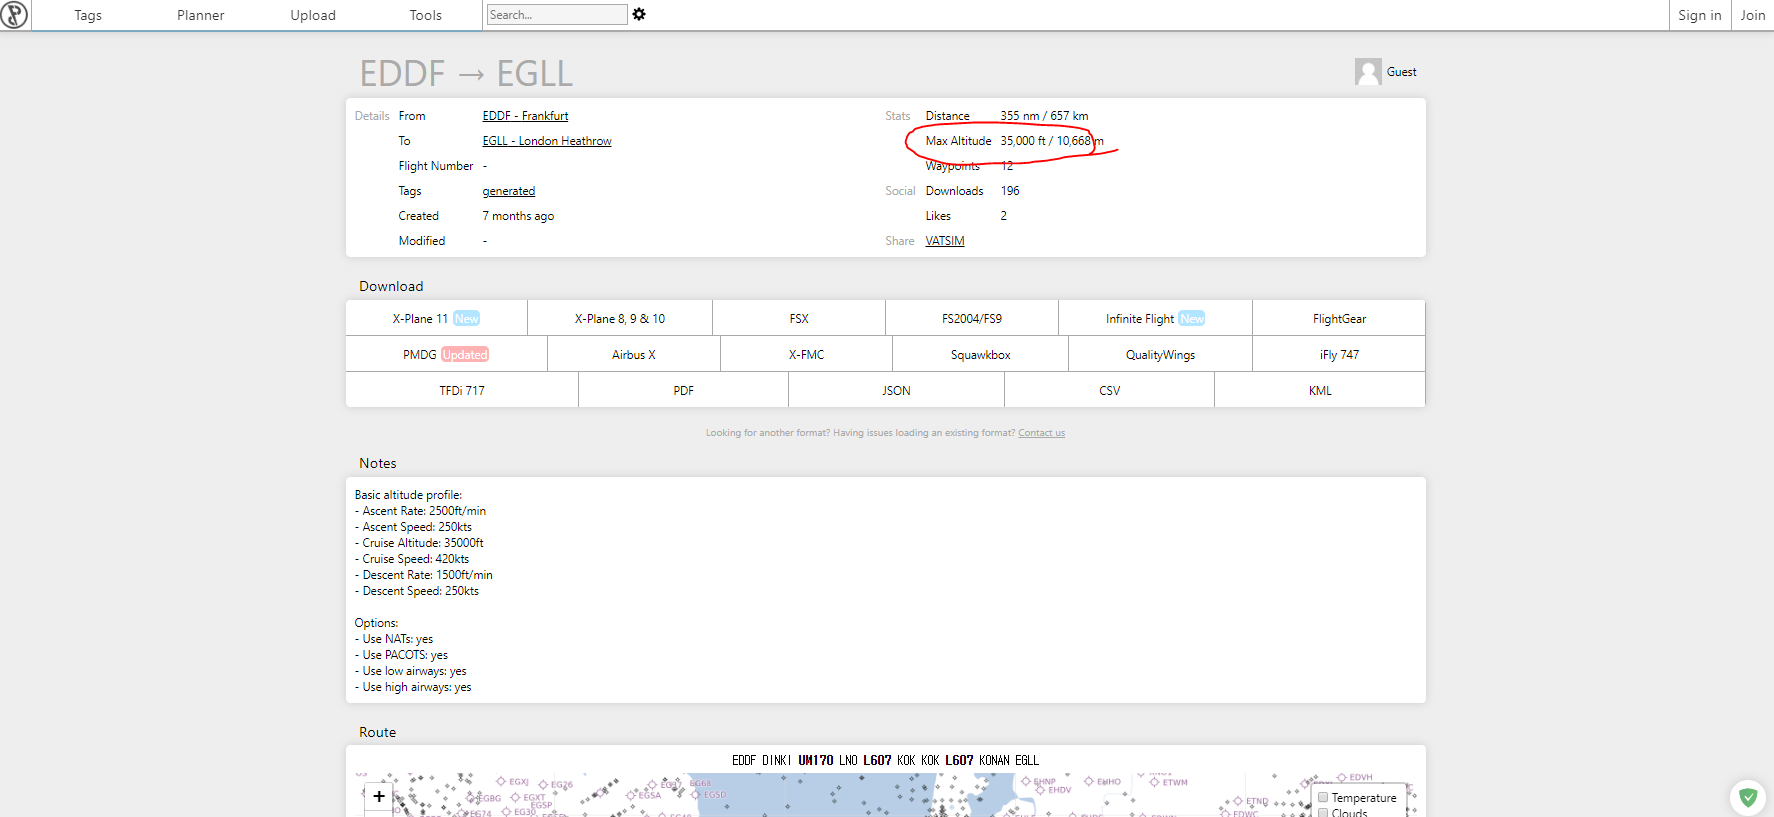Download plan in Airbus X format

tap(634, 354)
